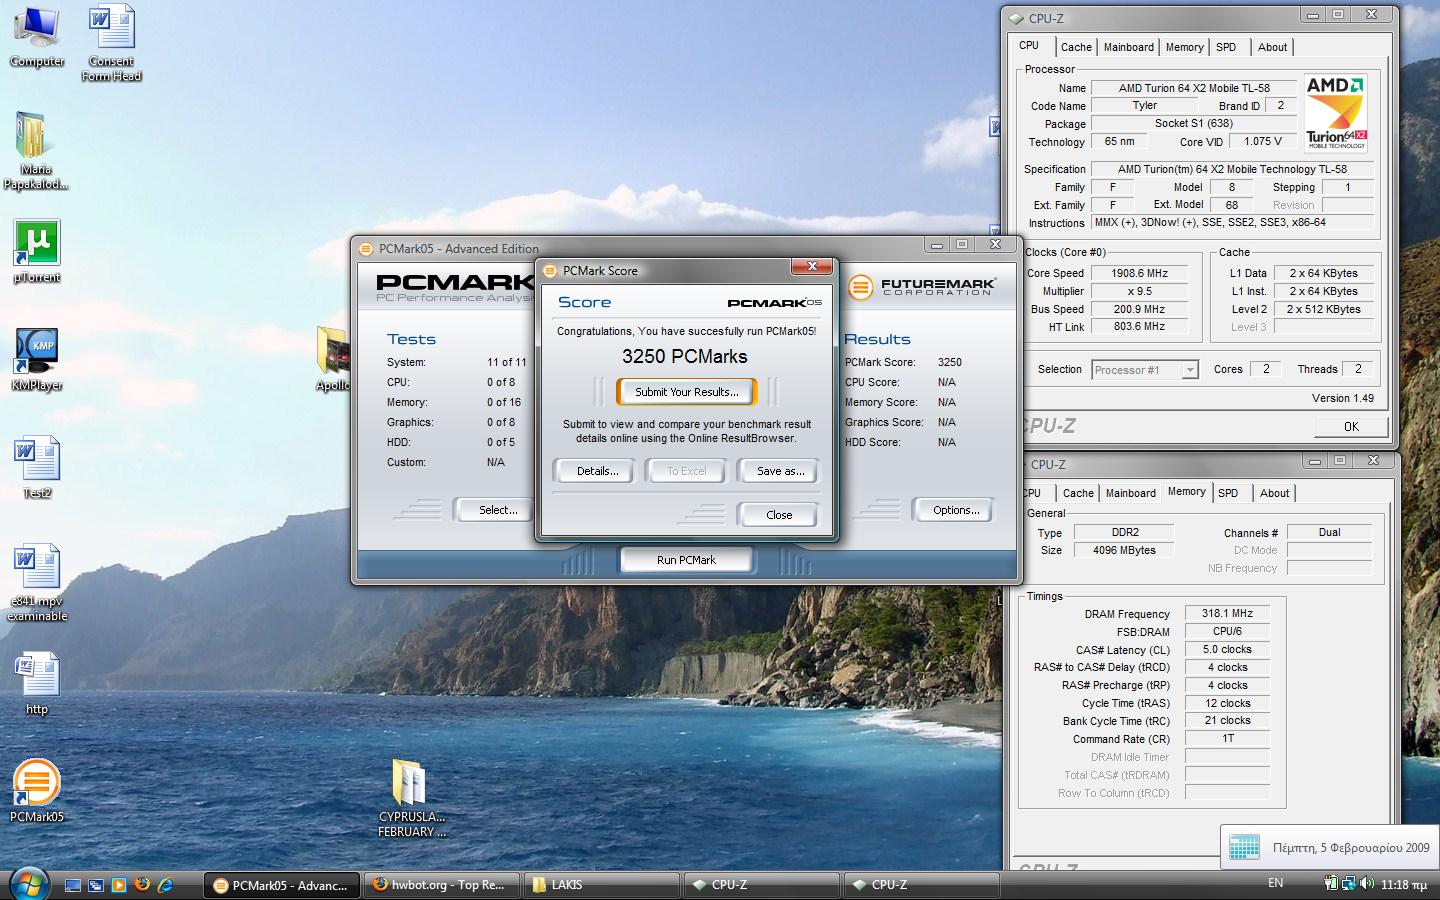This screenshot has height=900, width=1440.
Task: Launch the KMPlayer desktop shortcut
Action: coord(36,359)
